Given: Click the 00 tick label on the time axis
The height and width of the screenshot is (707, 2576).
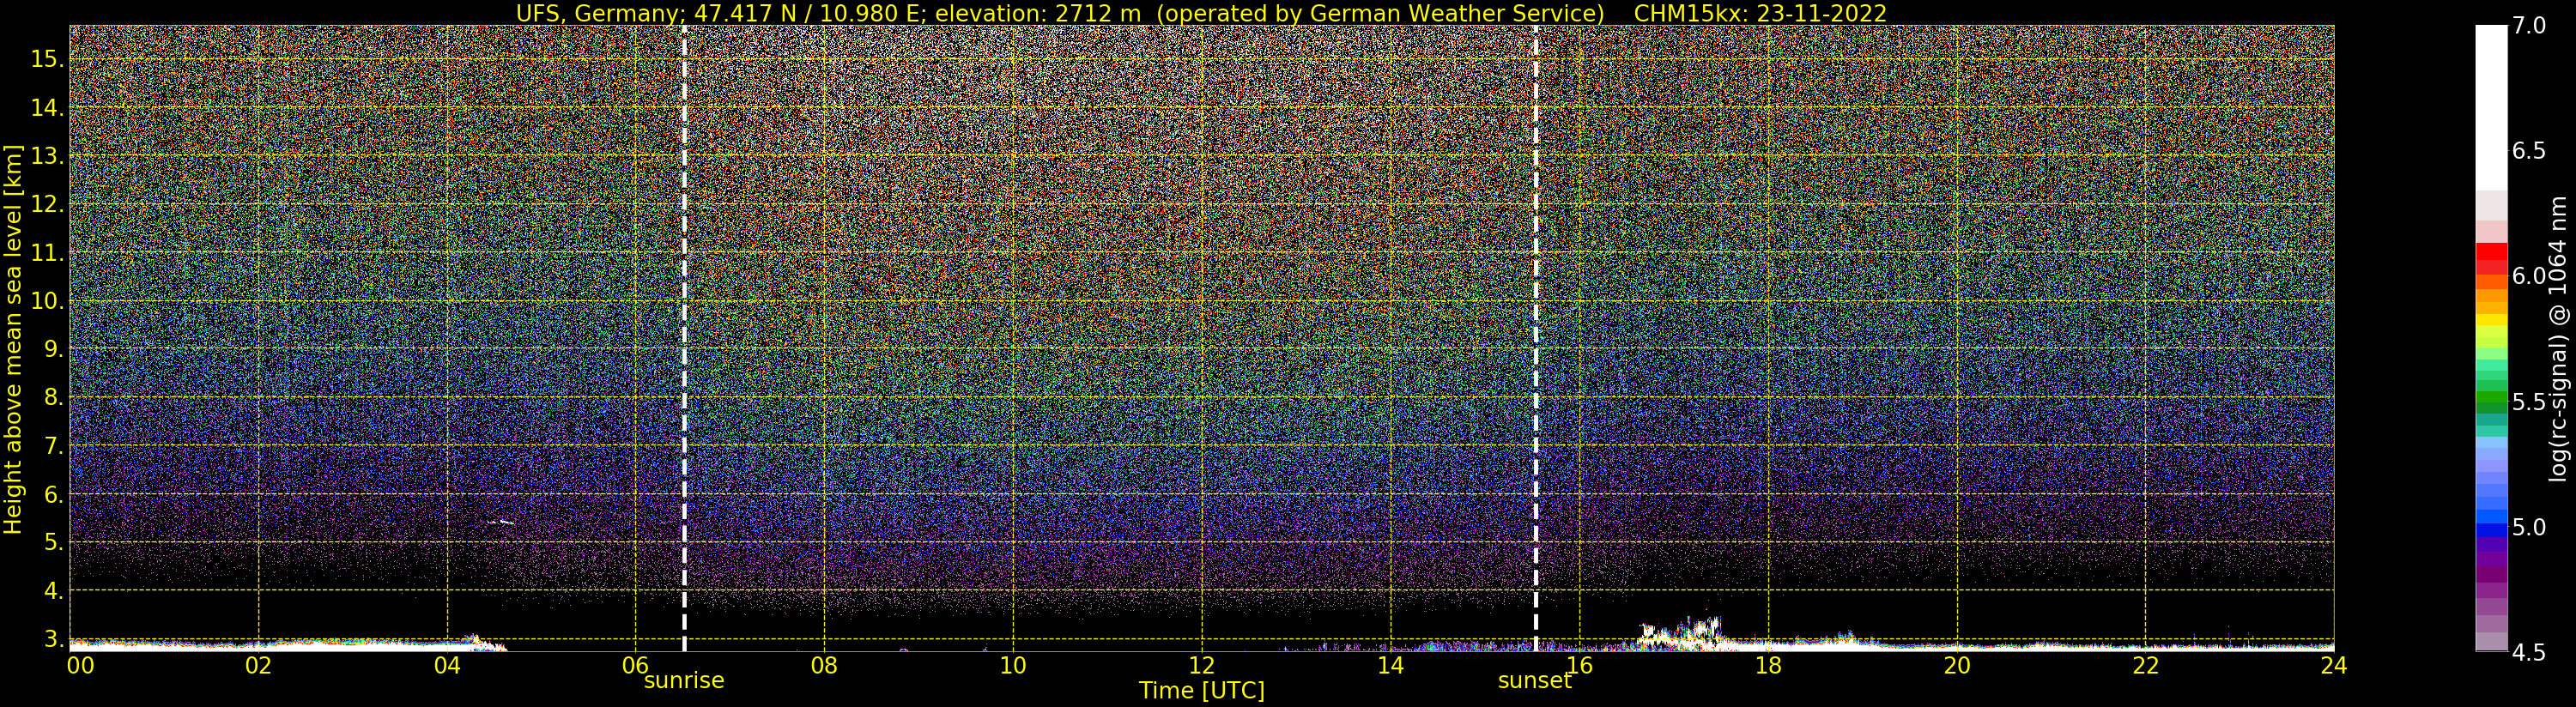Looking at the screenshot, I should pyautogui.click(x=81, y=665).
